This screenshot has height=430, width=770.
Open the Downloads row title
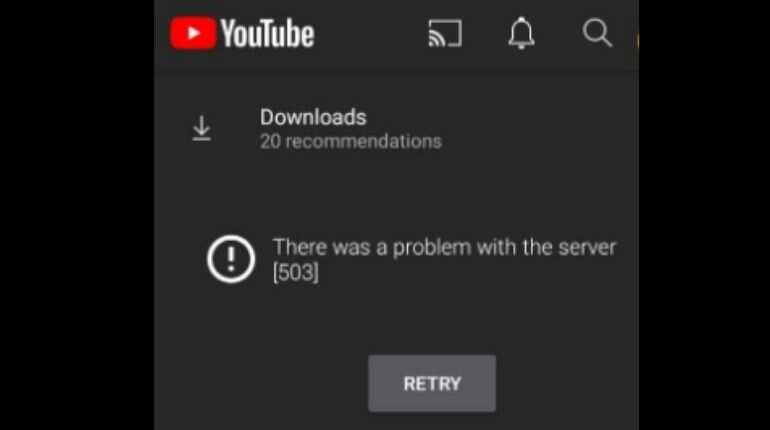pos(313,117)
